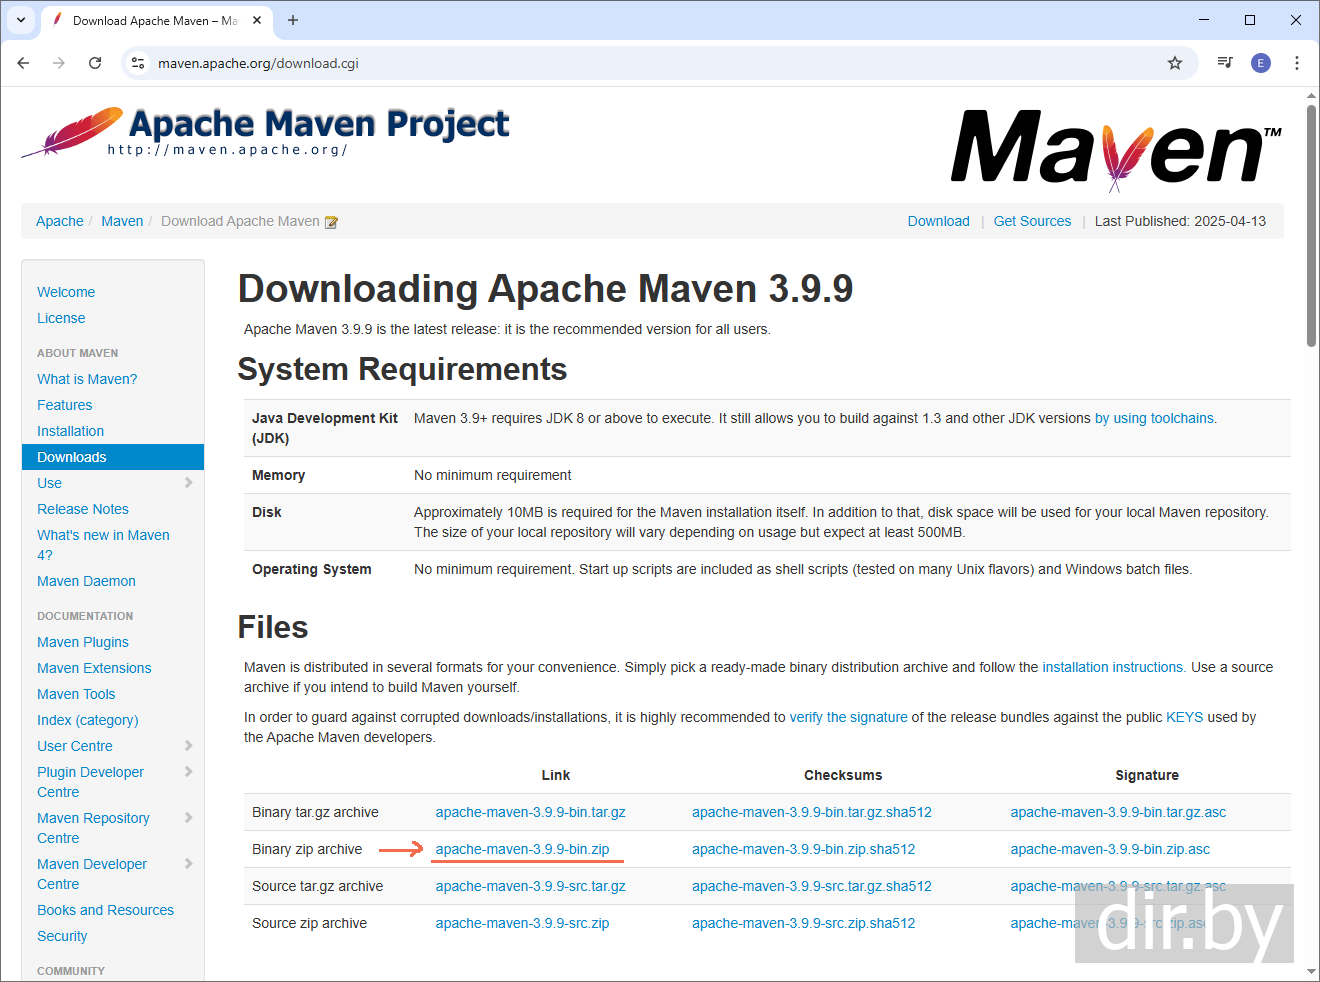This screenshot has width=1320, height=982.
Task: Click the scrollbar up arrow
Action: [1311, 96]
